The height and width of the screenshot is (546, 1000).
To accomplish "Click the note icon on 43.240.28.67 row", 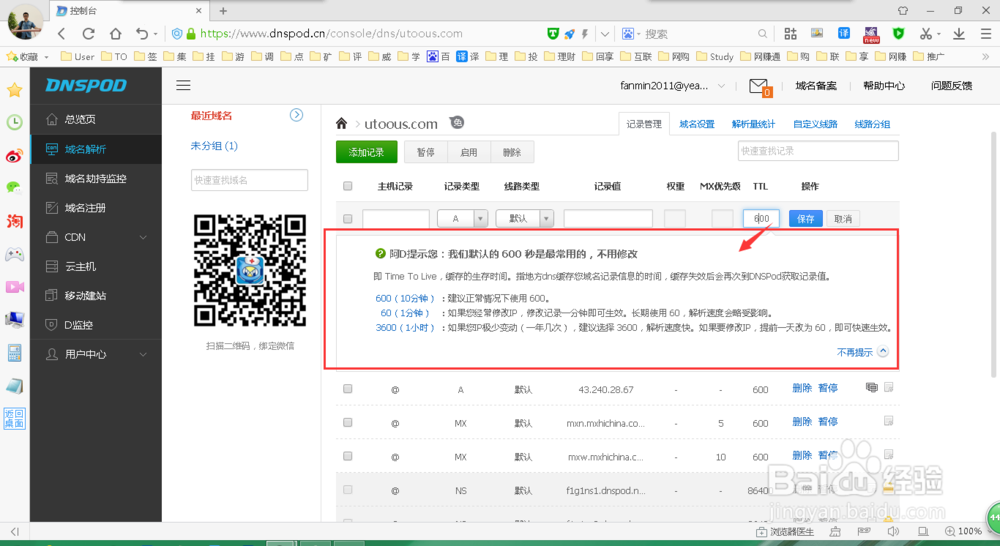I will point(888,387).
